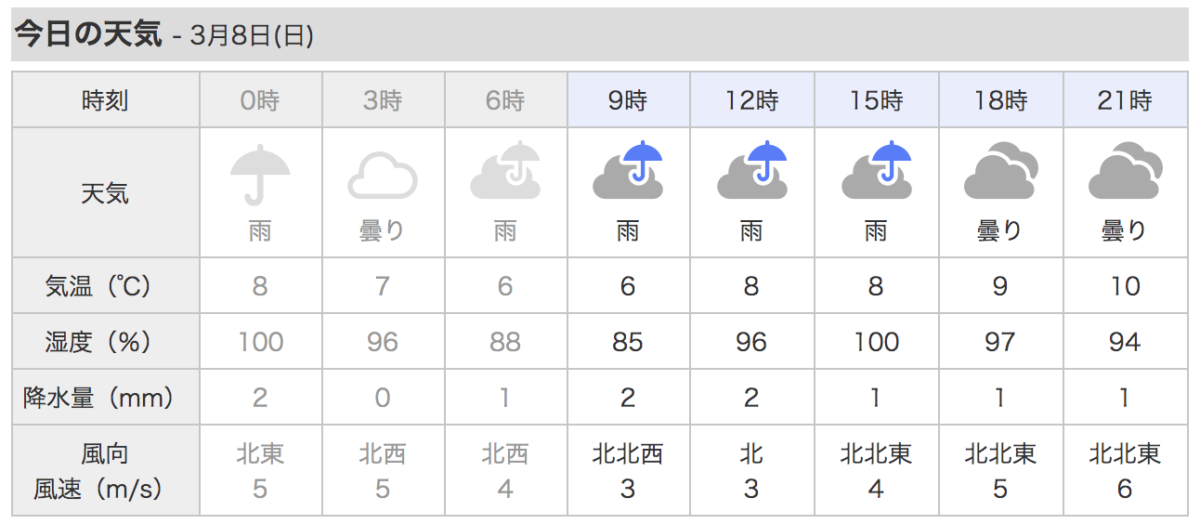Select the 21時 column header
This screenshot has height=524, width=1200.
coord(1124,100)
